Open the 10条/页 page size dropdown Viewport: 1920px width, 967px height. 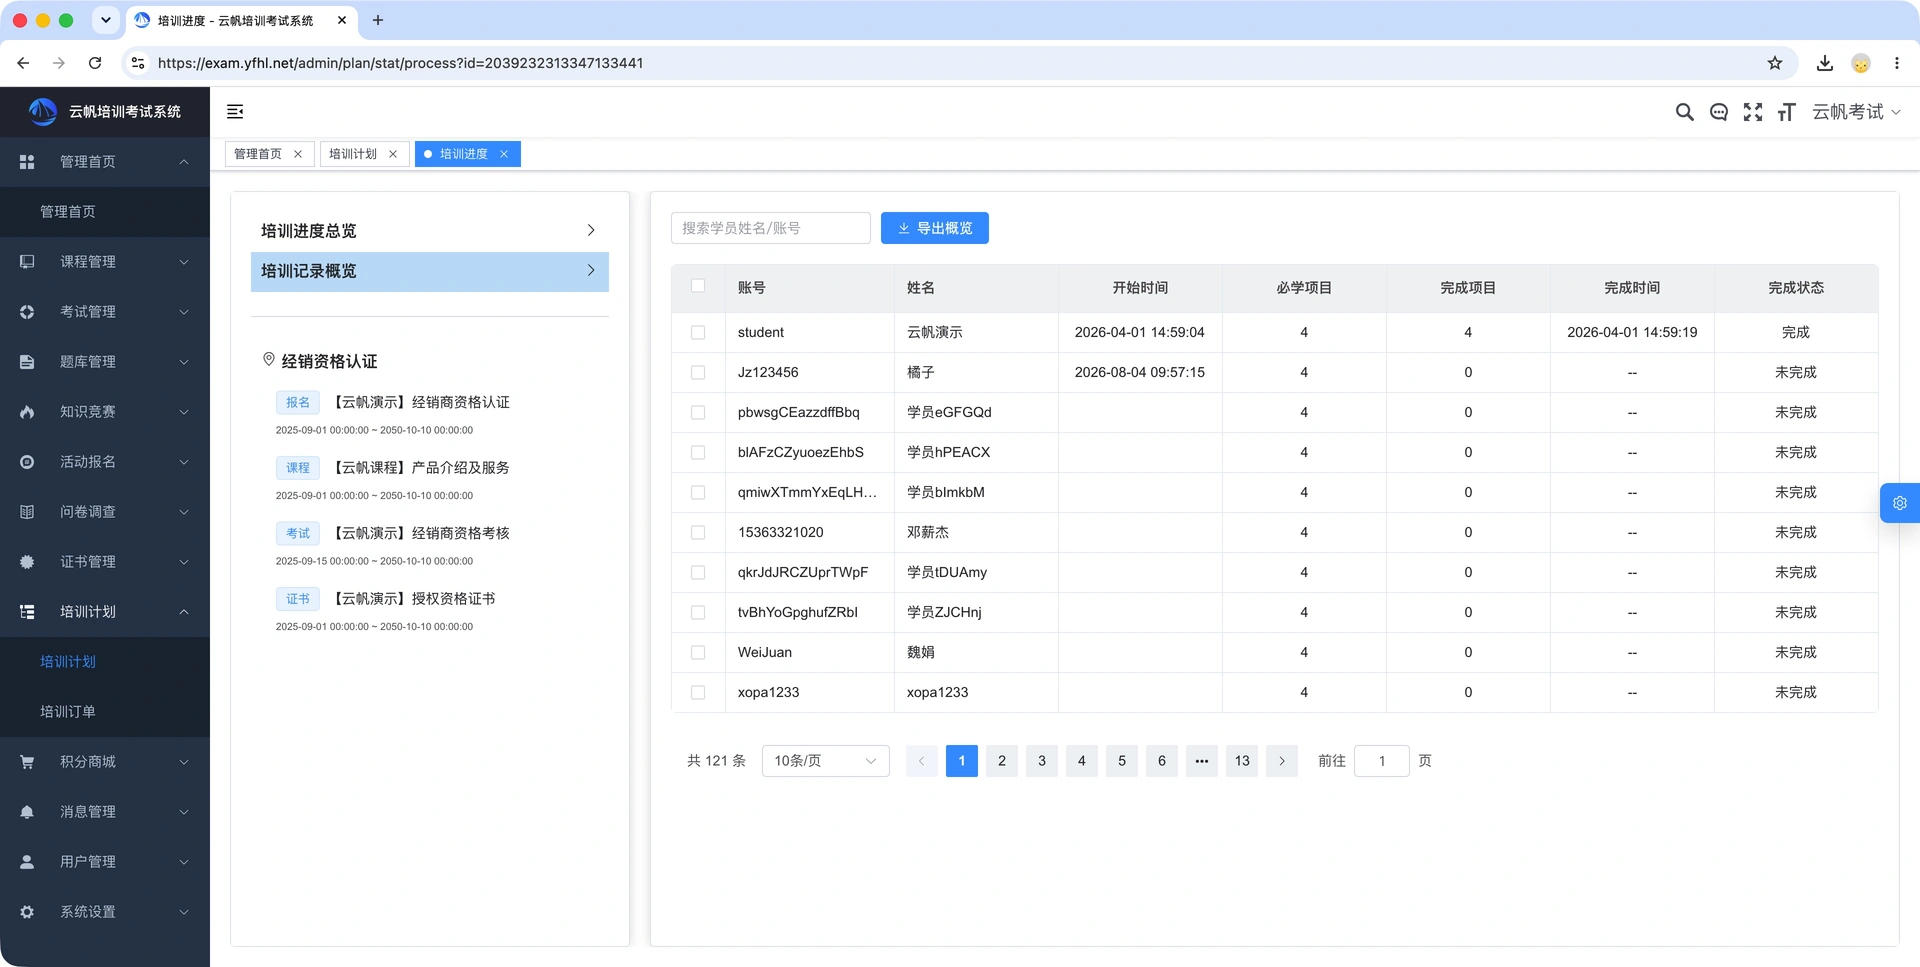(825, 761)
